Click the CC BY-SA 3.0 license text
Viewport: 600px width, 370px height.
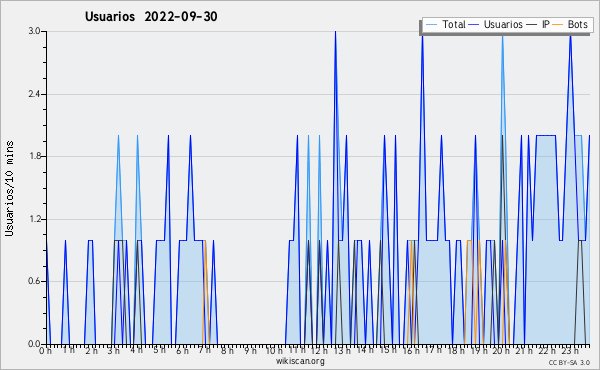click(x=569, y=362)
